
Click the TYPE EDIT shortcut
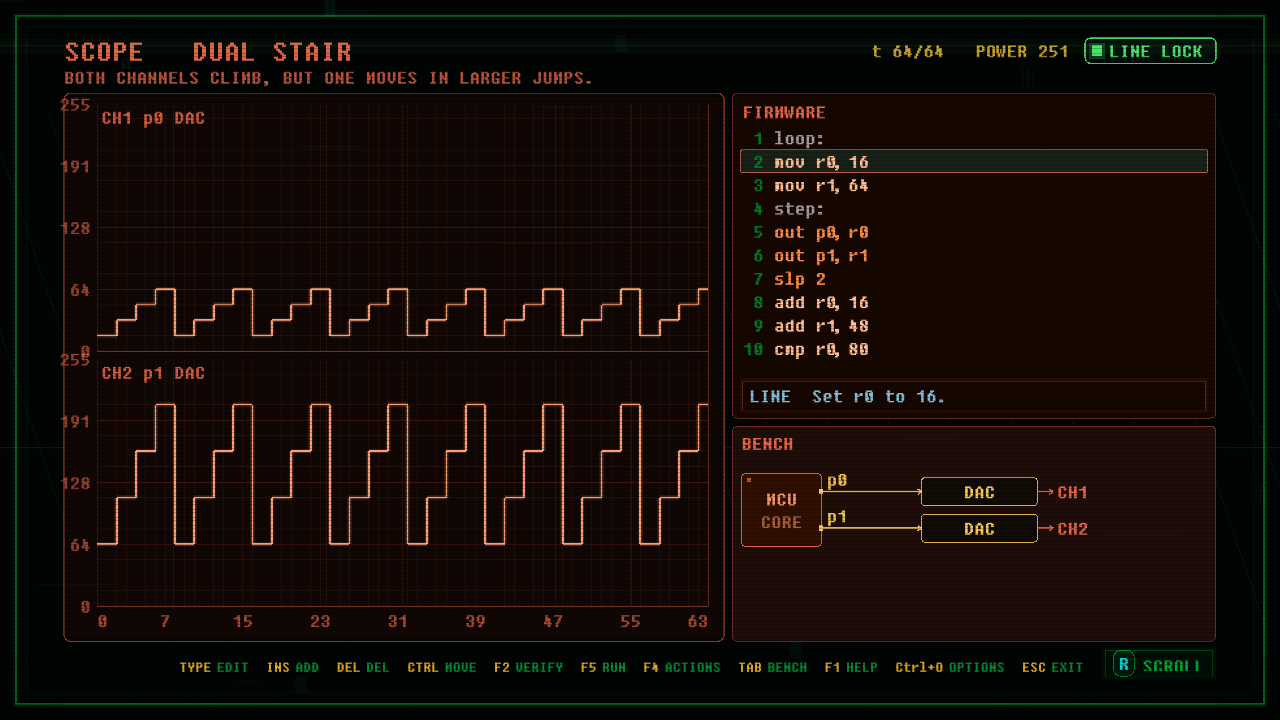point(214,667)
